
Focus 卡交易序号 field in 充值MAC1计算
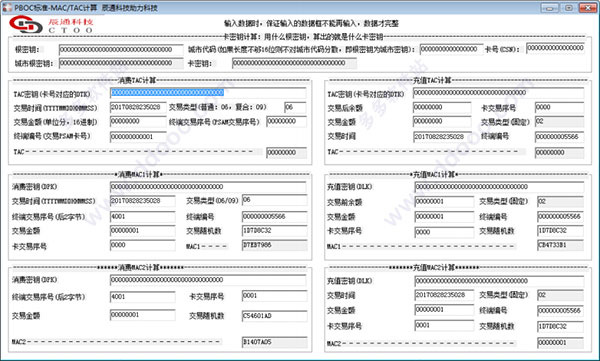point(444,232)
